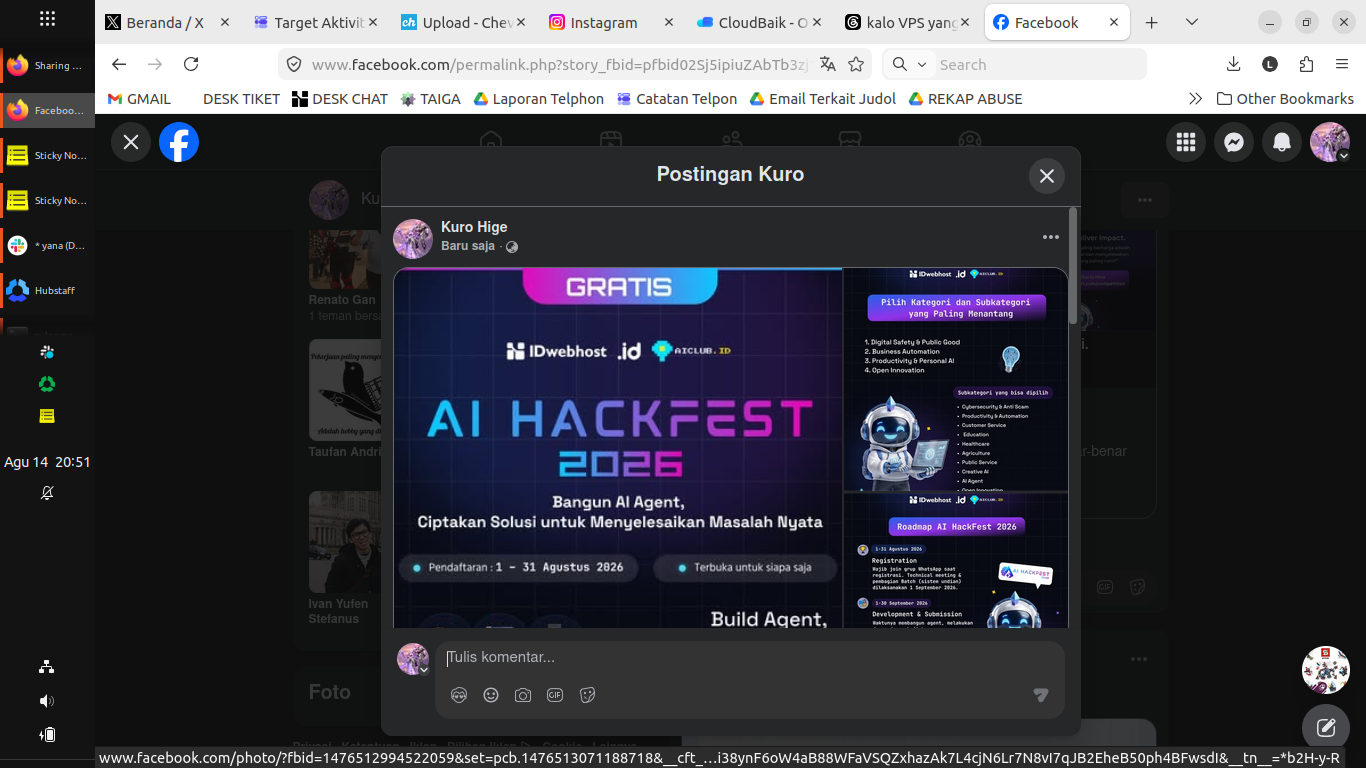Screen dimensions: 1366x768
Task: Open the system applications grid
Action: [x=47, y=19]
